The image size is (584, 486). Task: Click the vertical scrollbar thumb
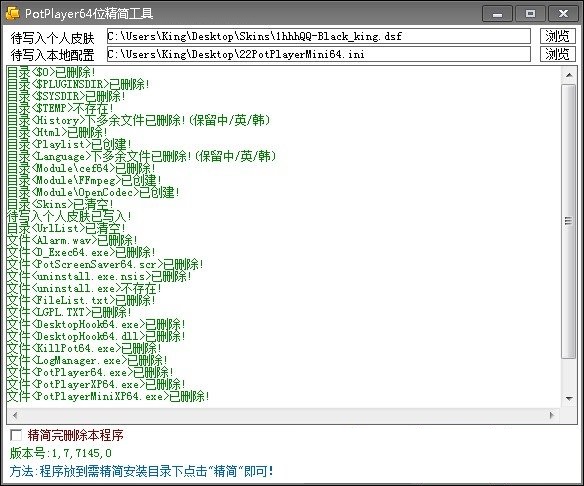(568, 221)
